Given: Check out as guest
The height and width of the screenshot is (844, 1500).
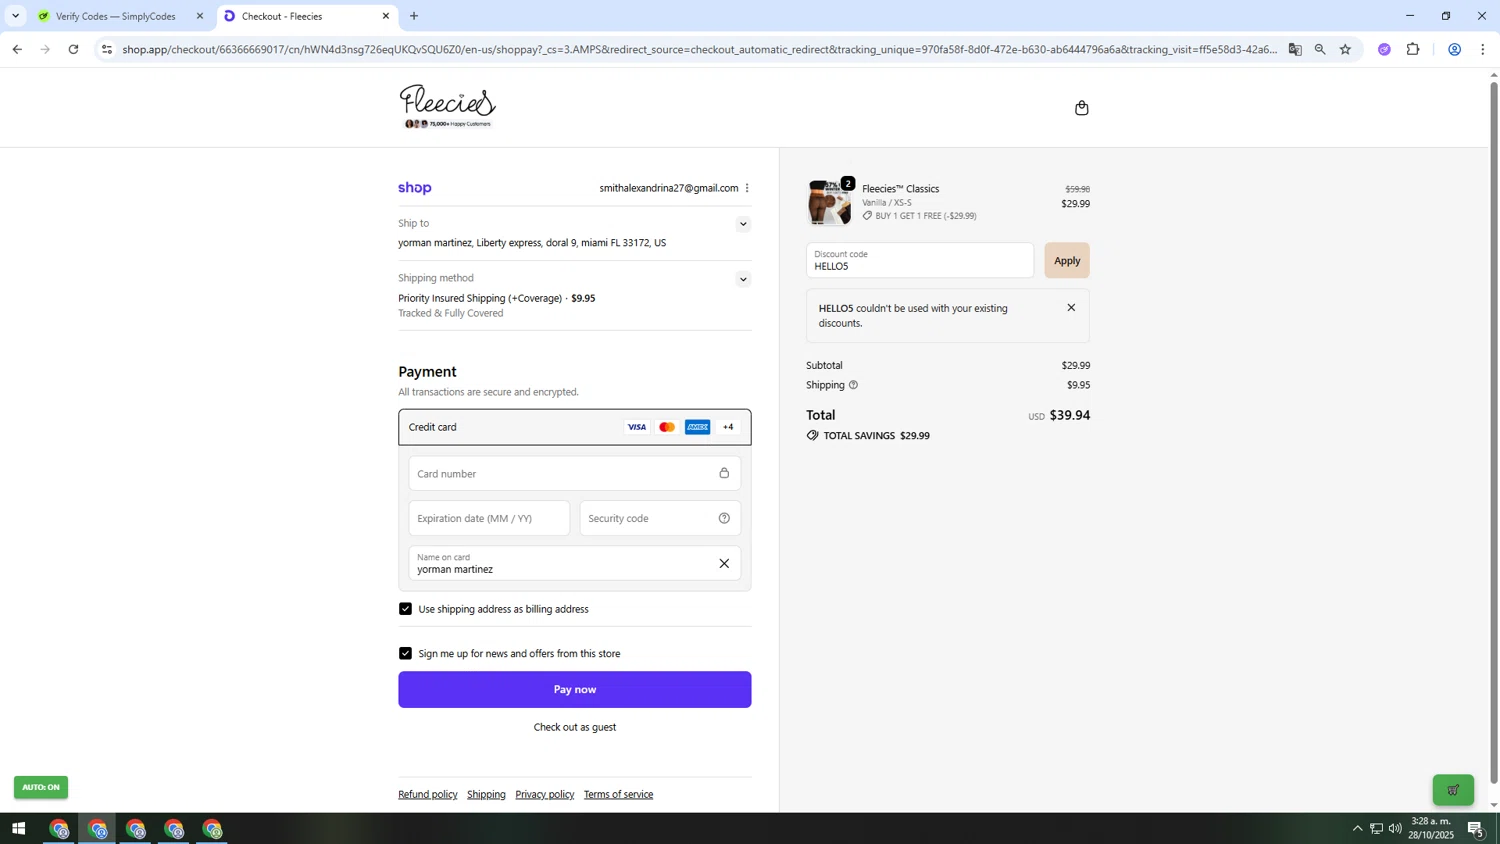Looking at the screenshot, I should pos(575,727).
